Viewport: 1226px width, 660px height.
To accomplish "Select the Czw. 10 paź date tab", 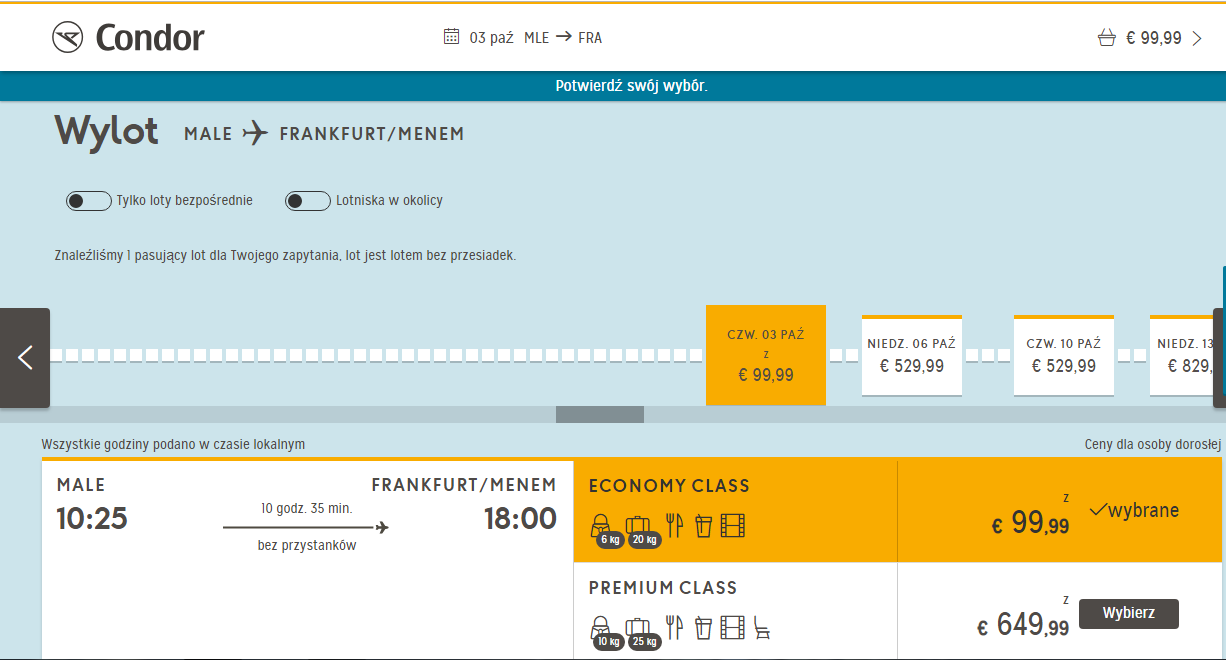I will (1064, 356).
